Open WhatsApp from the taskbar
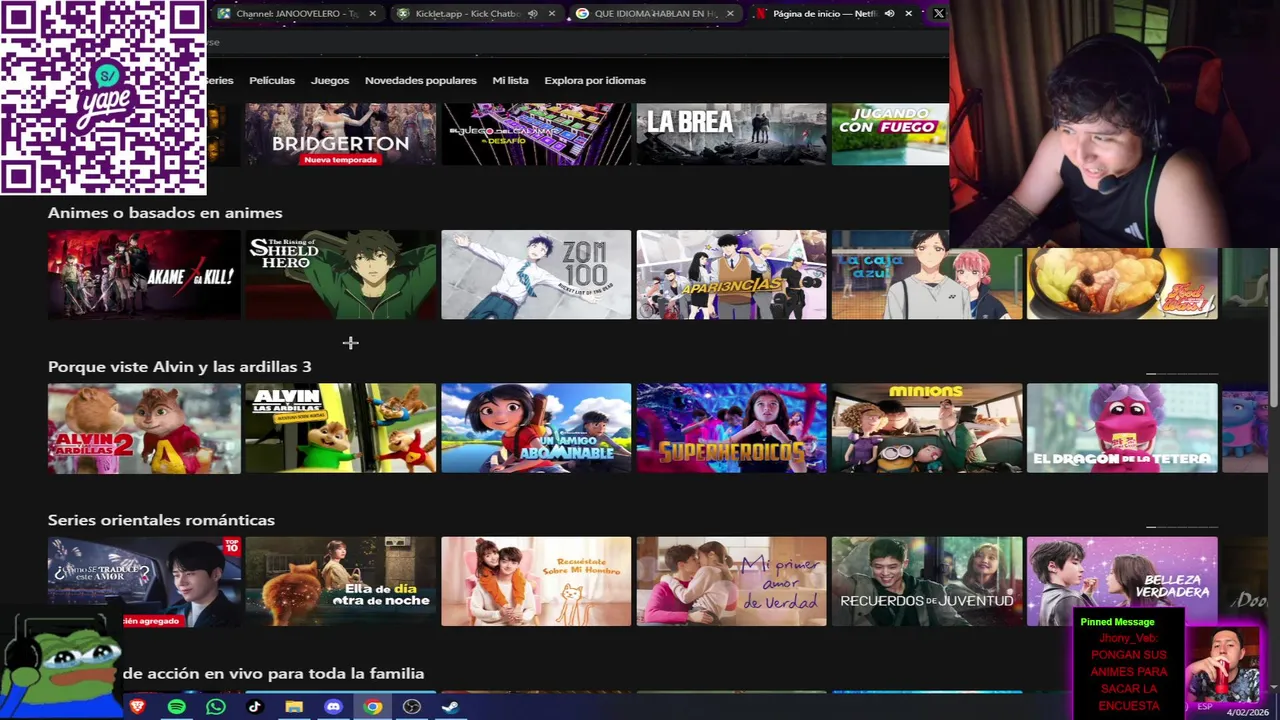 click(216, 707)
